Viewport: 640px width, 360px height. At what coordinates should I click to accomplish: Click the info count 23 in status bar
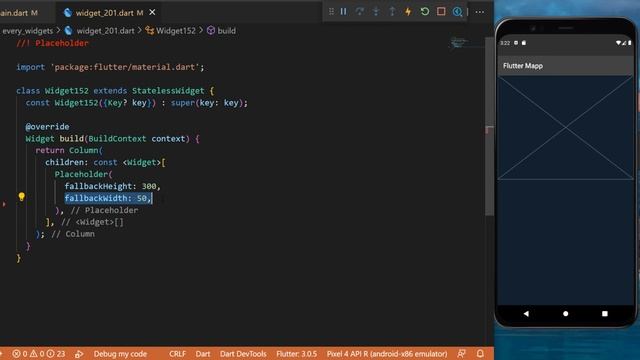[56, 354]
